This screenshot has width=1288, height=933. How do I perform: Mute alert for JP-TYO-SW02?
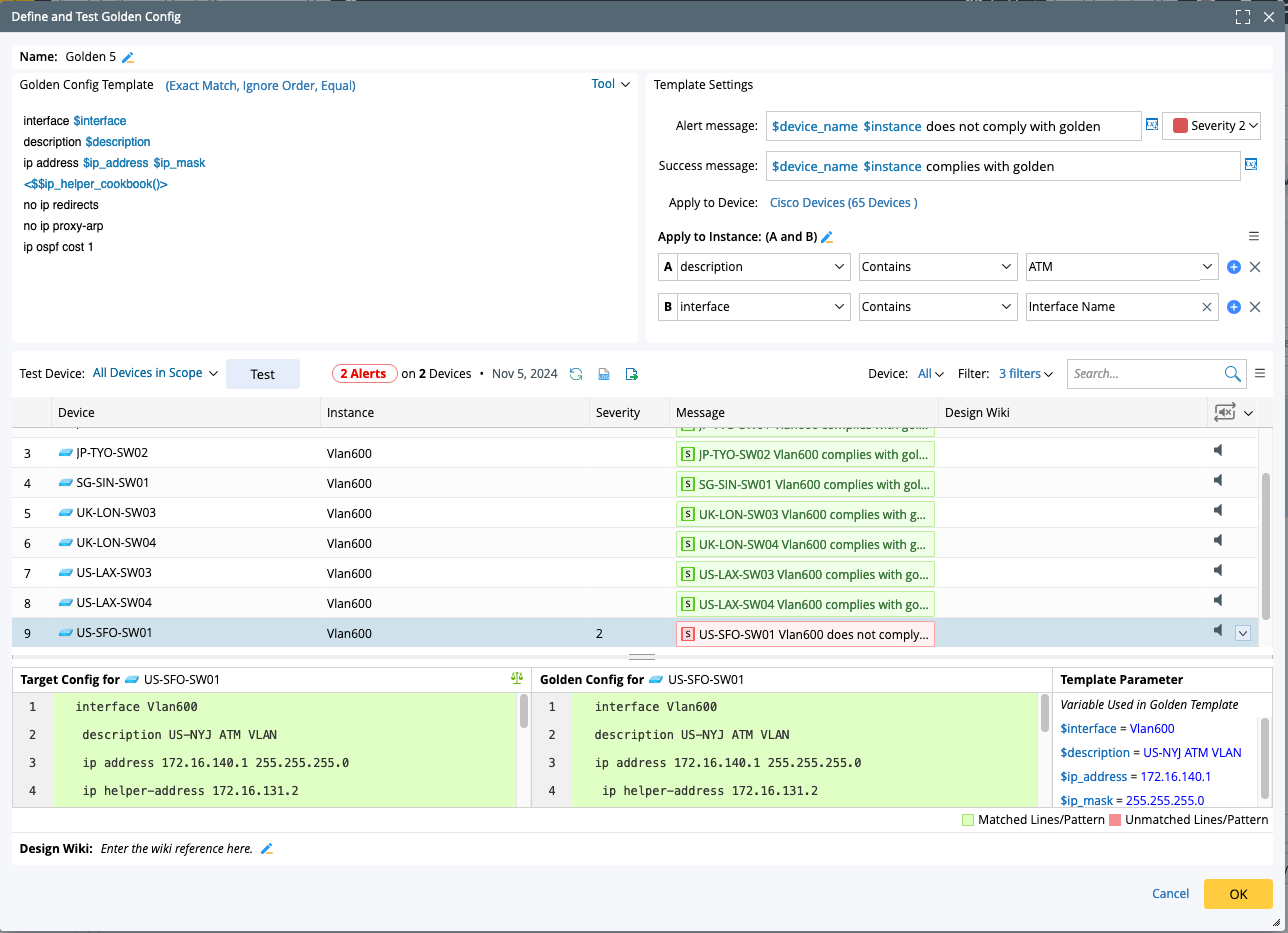(1218, 451)
